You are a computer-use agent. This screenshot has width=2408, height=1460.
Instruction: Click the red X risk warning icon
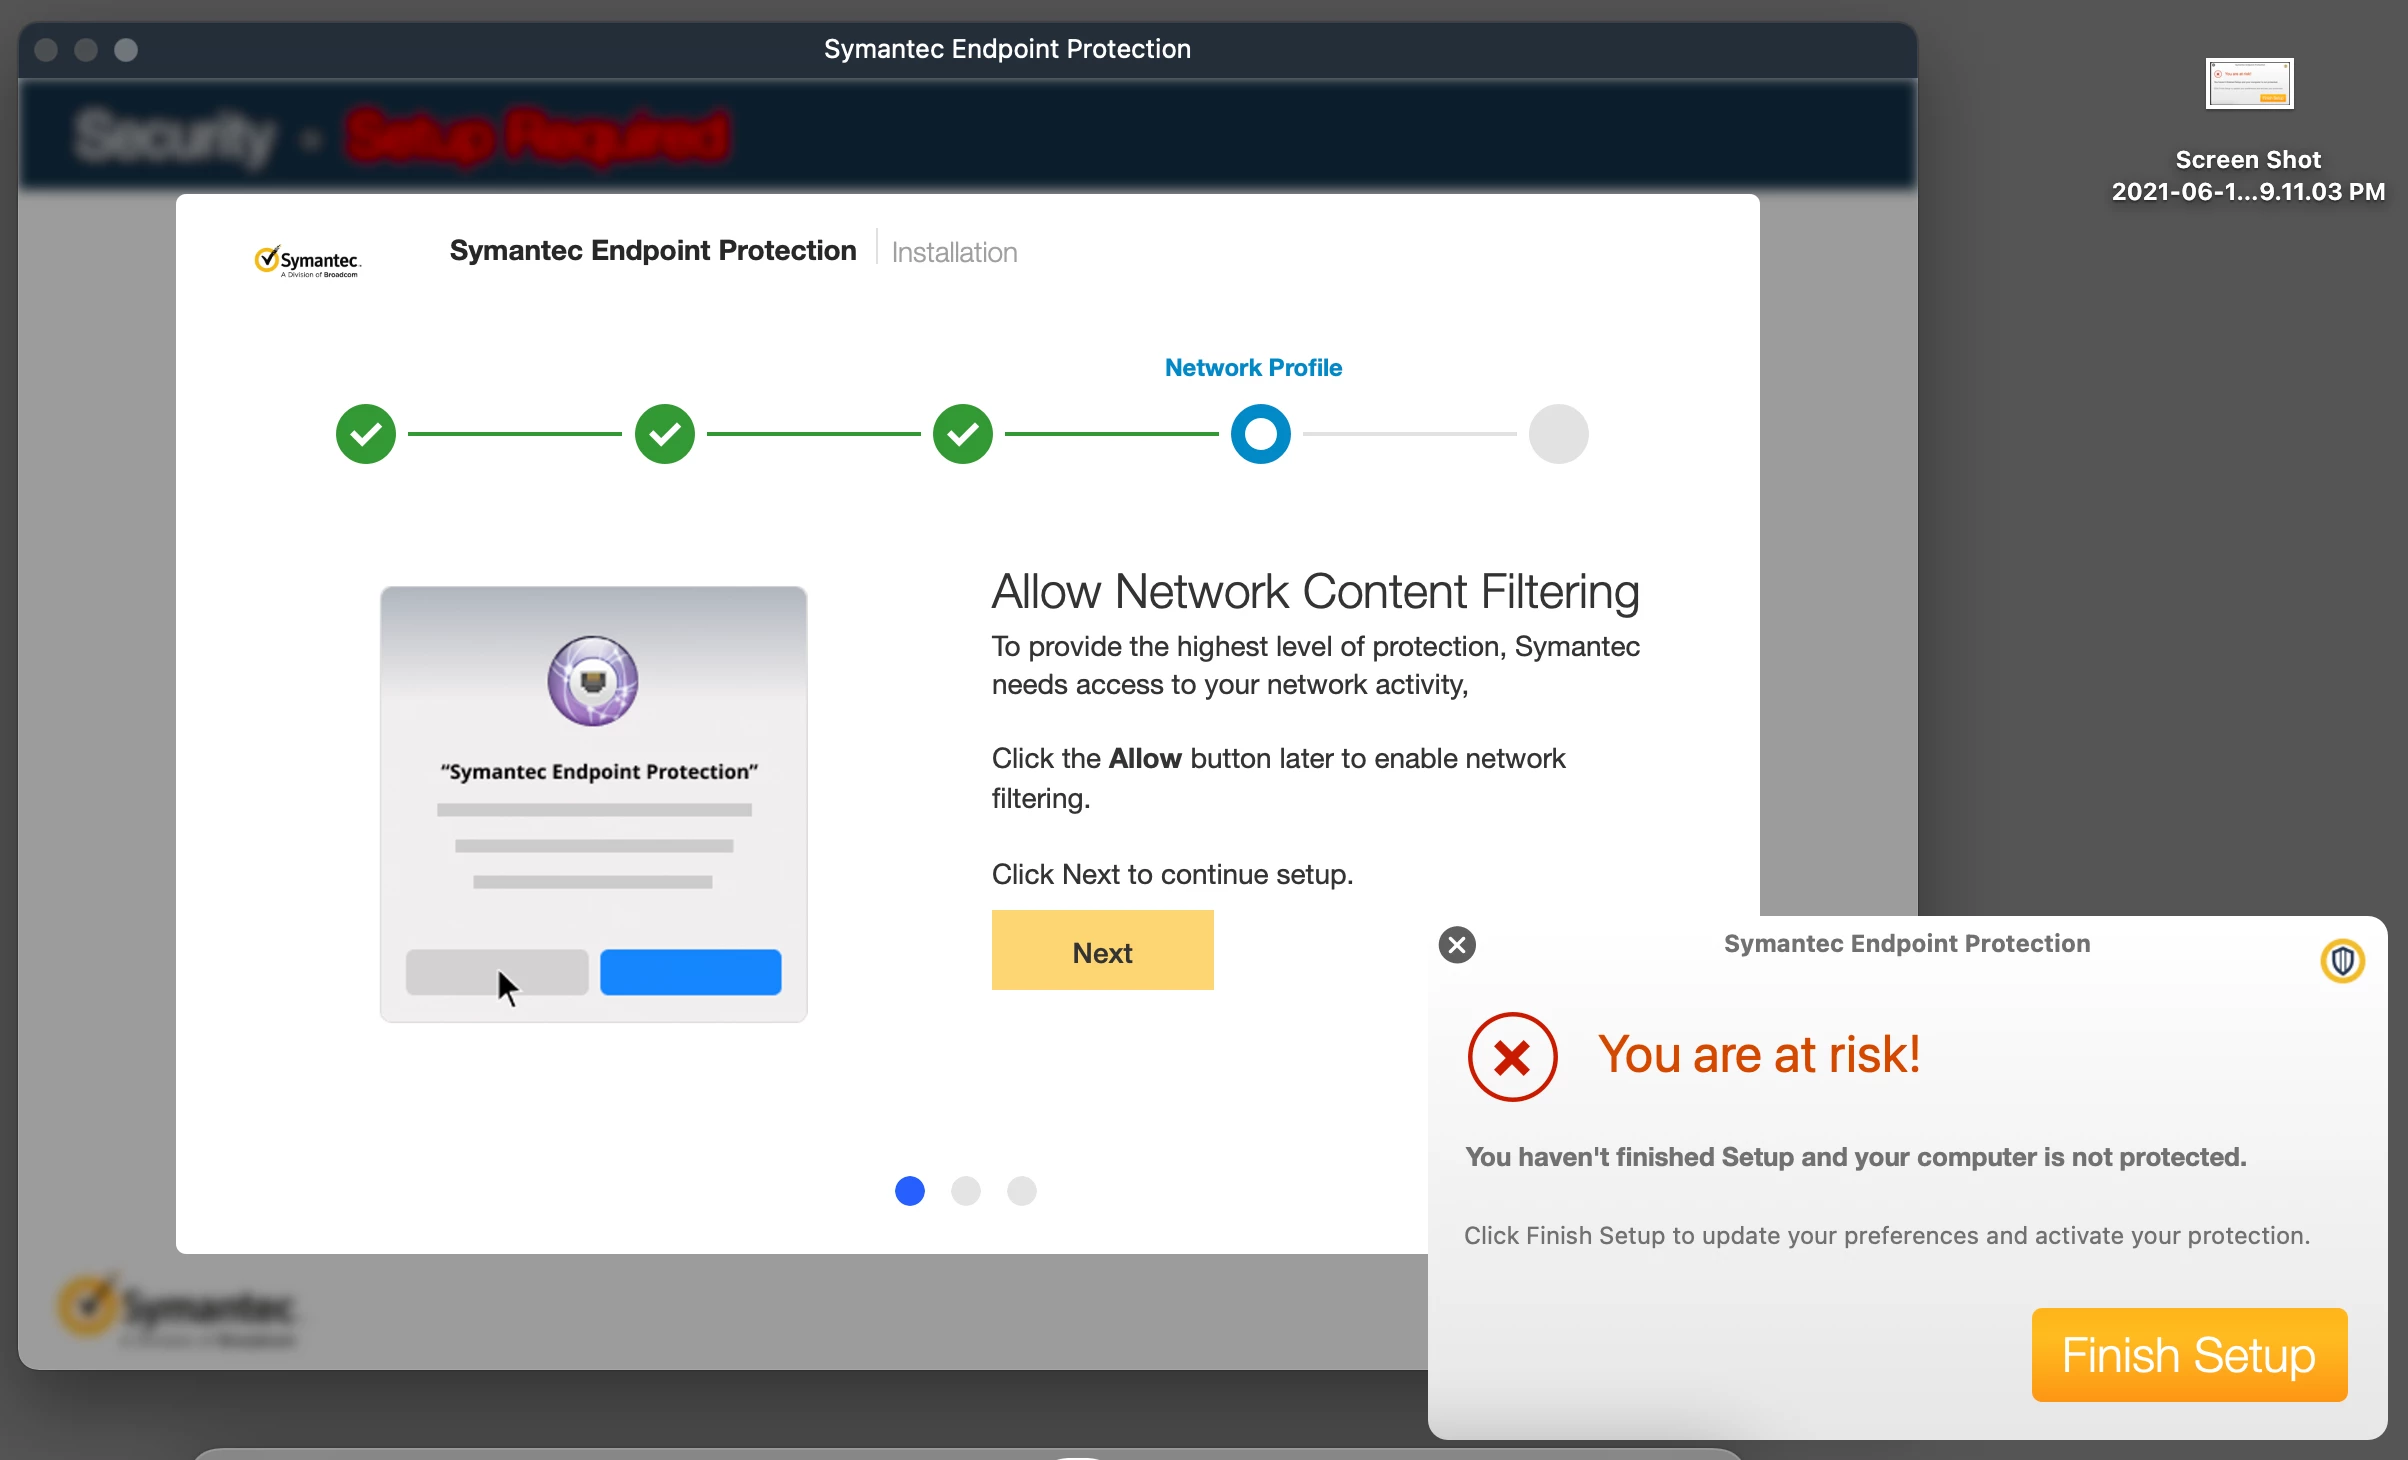click(1511, 1057)
